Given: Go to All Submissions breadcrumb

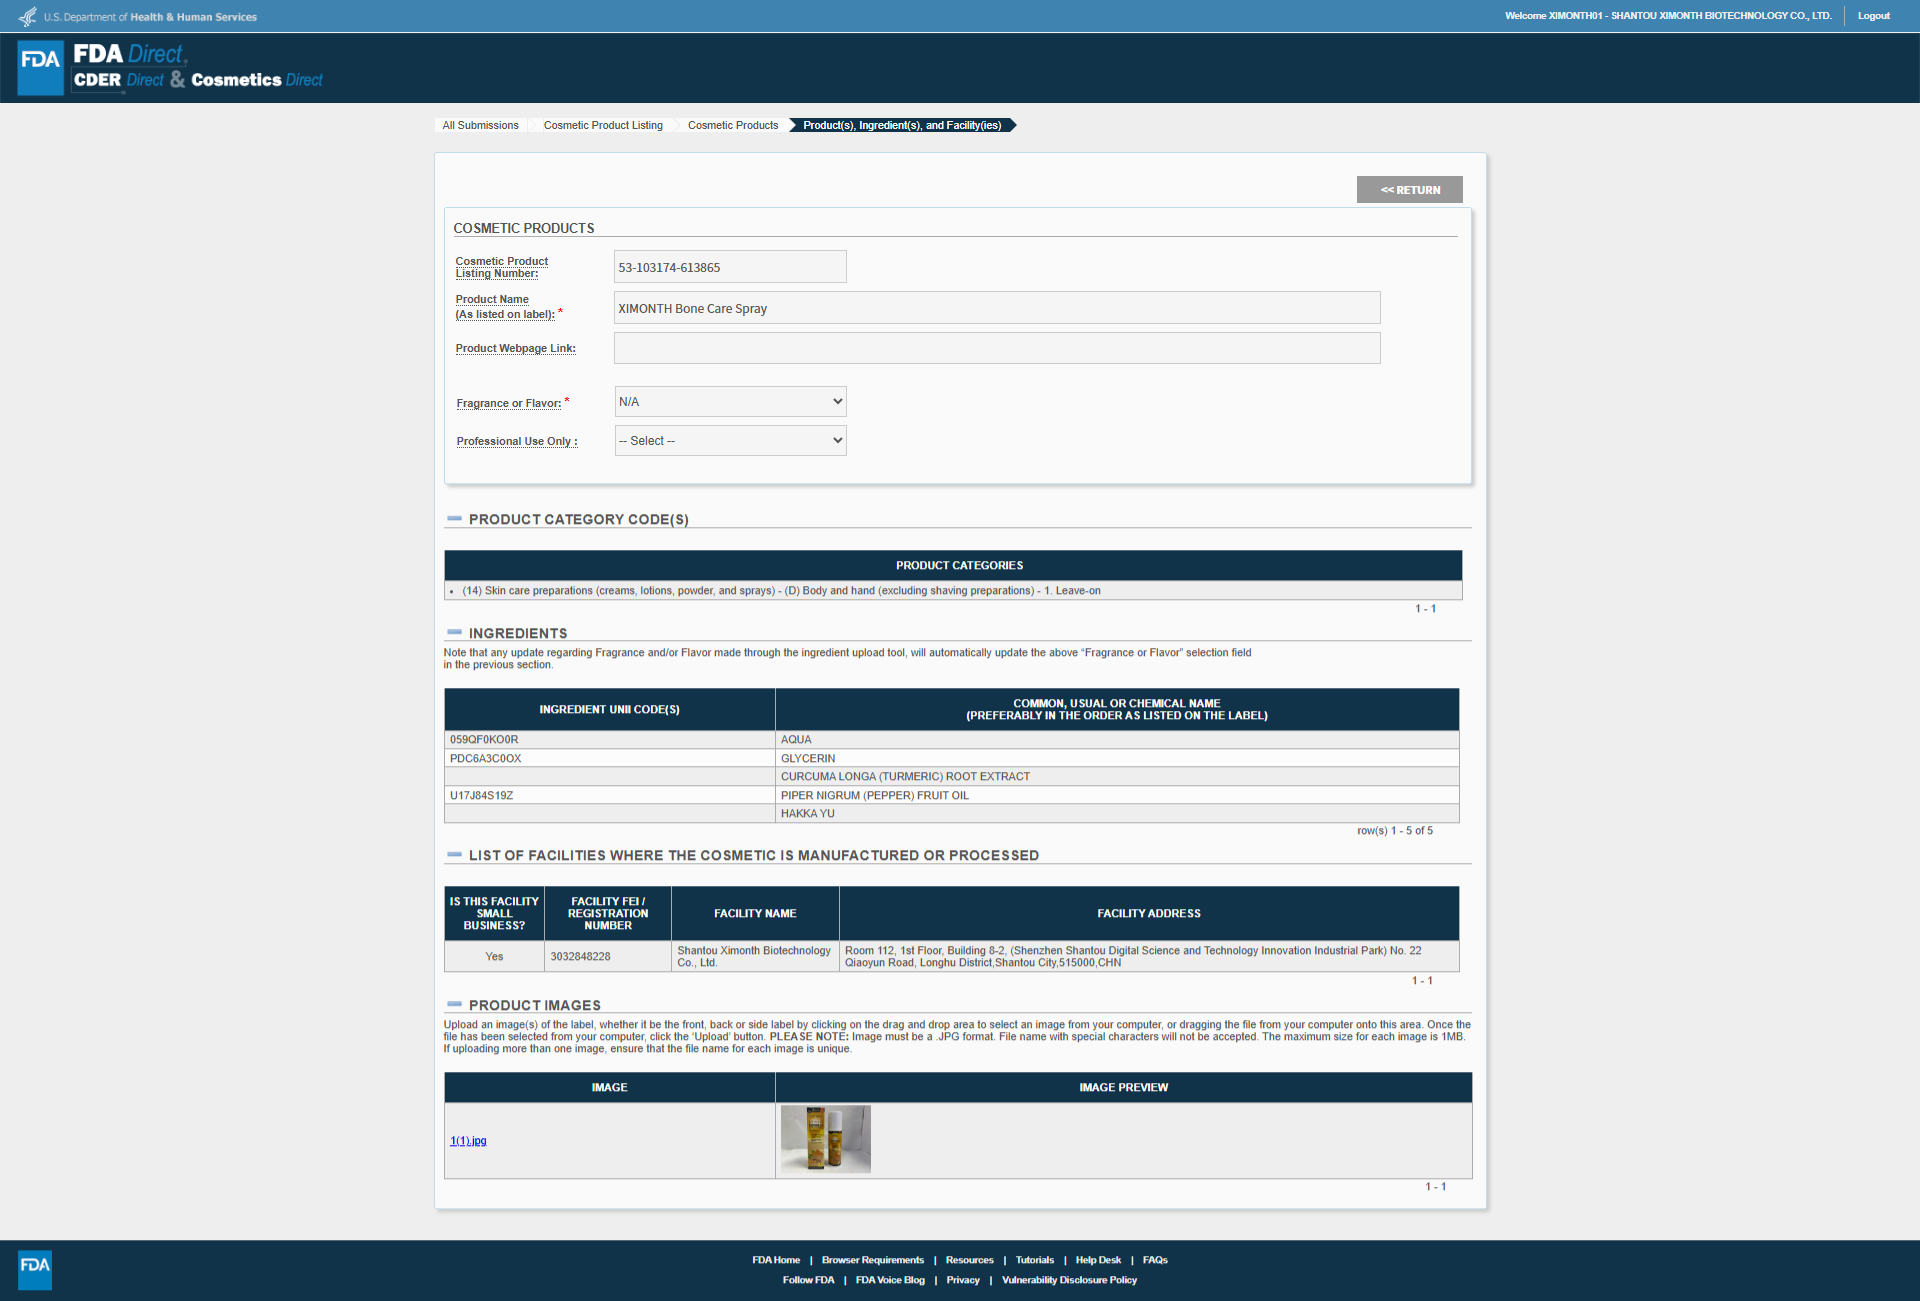Looking at the screenshot, I should [x=480, y=125].
